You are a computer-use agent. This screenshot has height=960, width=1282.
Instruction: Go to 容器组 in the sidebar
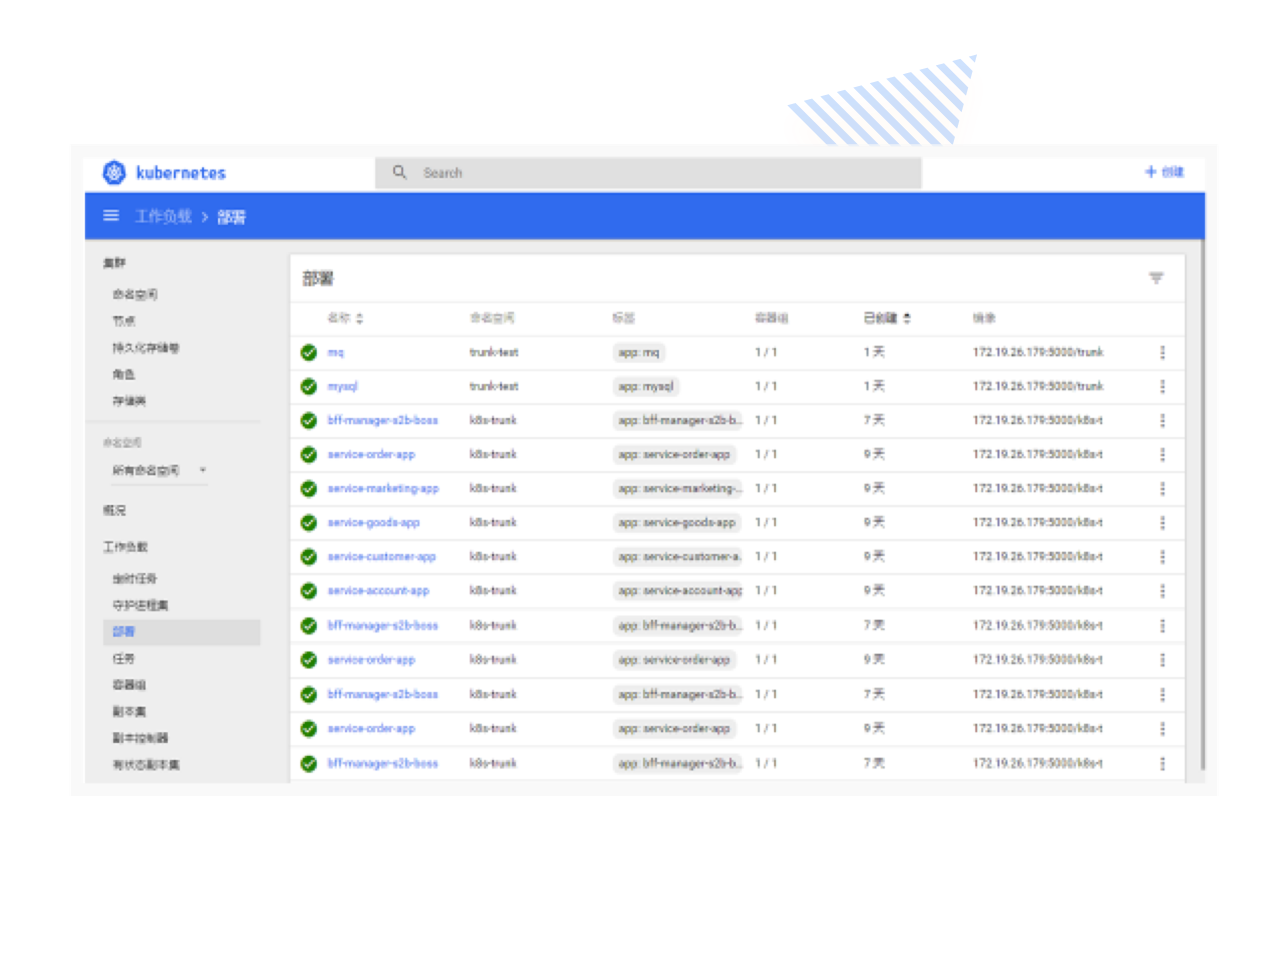click(x=129, y=685)
